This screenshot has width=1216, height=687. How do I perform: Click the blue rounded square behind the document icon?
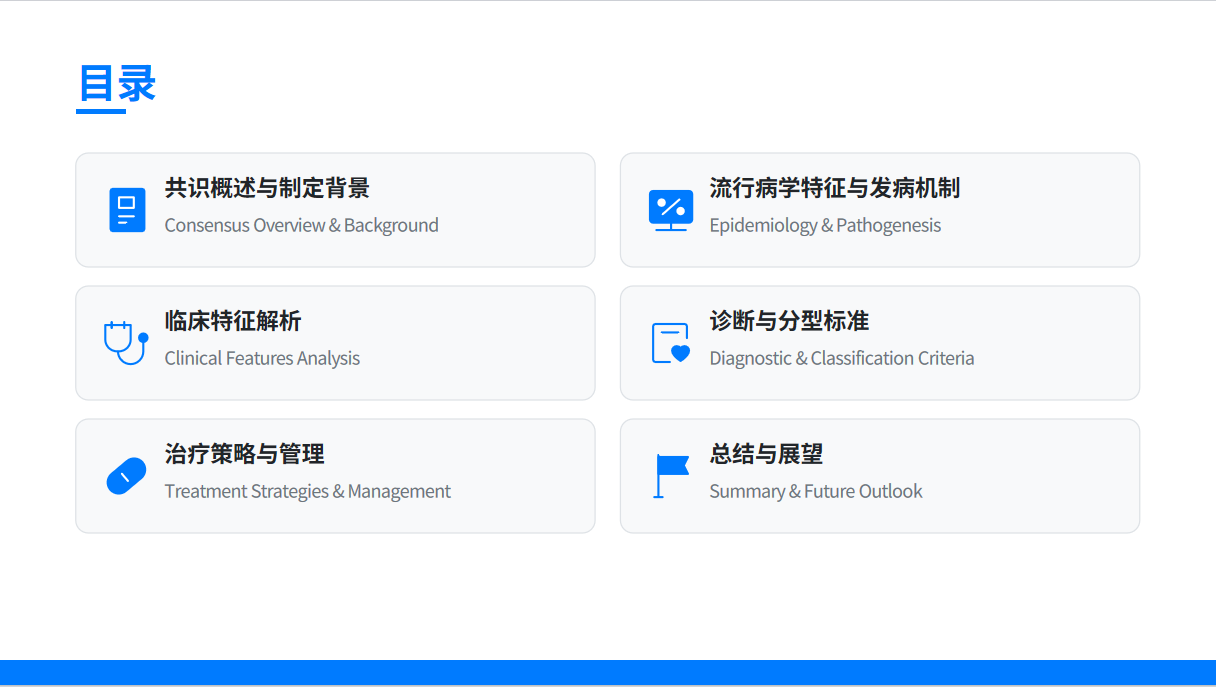coord(127,210)
